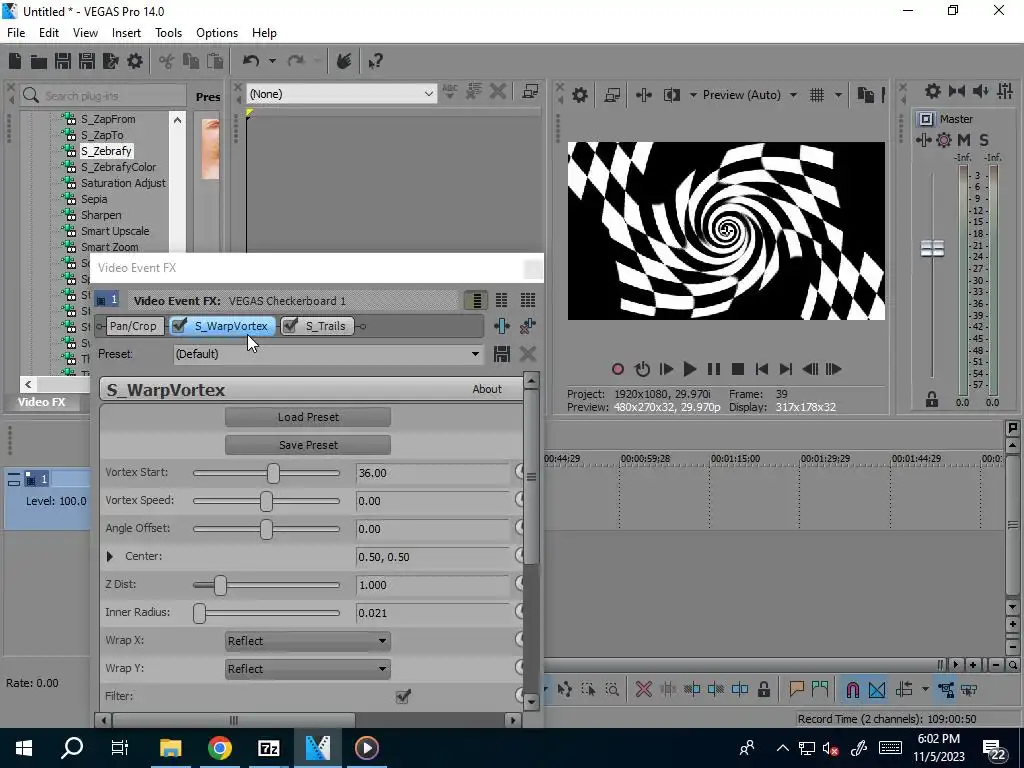Click Play From Start button
The width and height of the screenshot is (1024, 768).
click(x=666, y=369)
